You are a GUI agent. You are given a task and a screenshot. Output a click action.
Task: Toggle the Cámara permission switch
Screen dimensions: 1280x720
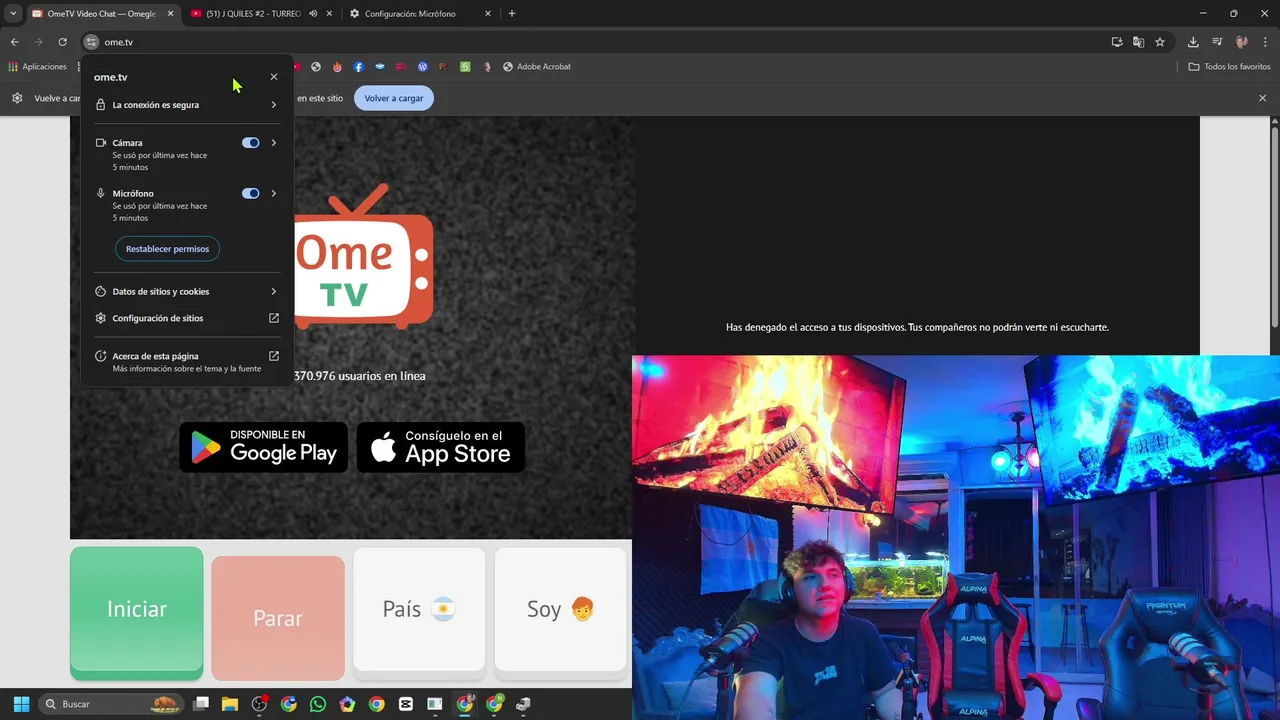[x=251, y=143]
